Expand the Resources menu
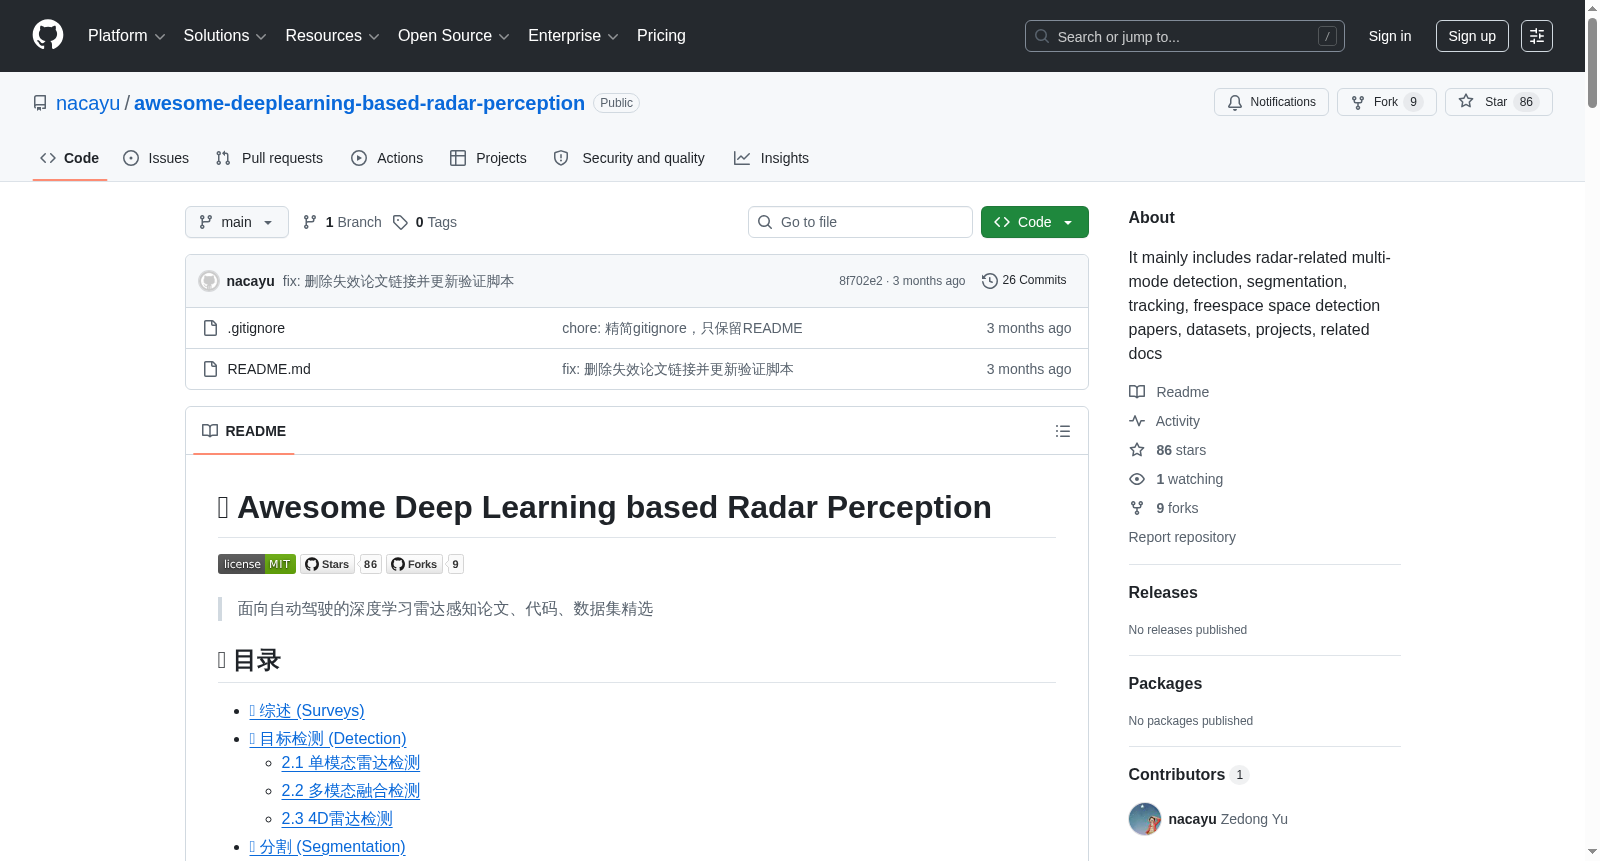This screenshot has width=1600, height=861. 332,36
